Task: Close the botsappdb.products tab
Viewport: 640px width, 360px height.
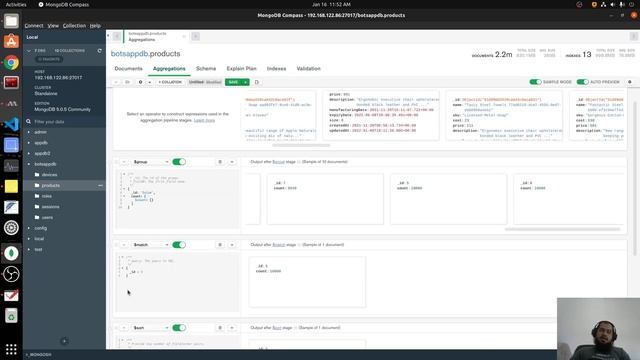Action: coord(184,36)
